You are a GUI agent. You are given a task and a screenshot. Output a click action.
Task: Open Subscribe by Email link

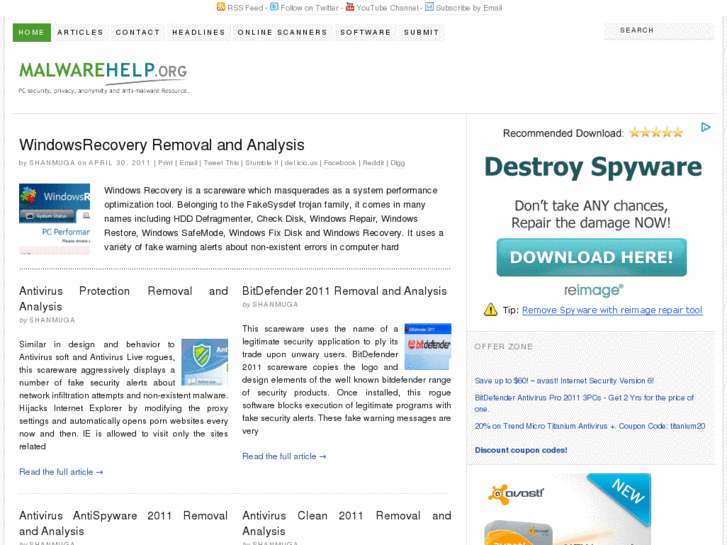click(x=469, y=8)
